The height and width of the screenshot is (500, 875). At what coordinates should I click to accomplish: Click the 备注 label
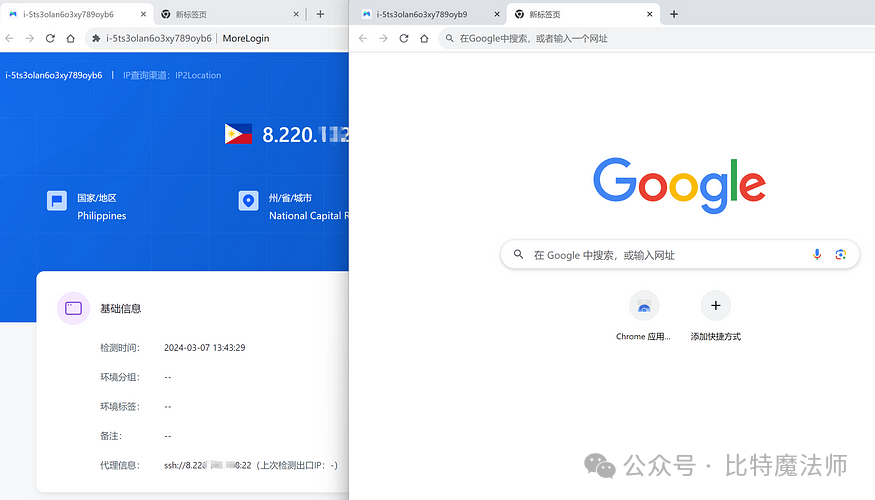[x=110, y=436]
